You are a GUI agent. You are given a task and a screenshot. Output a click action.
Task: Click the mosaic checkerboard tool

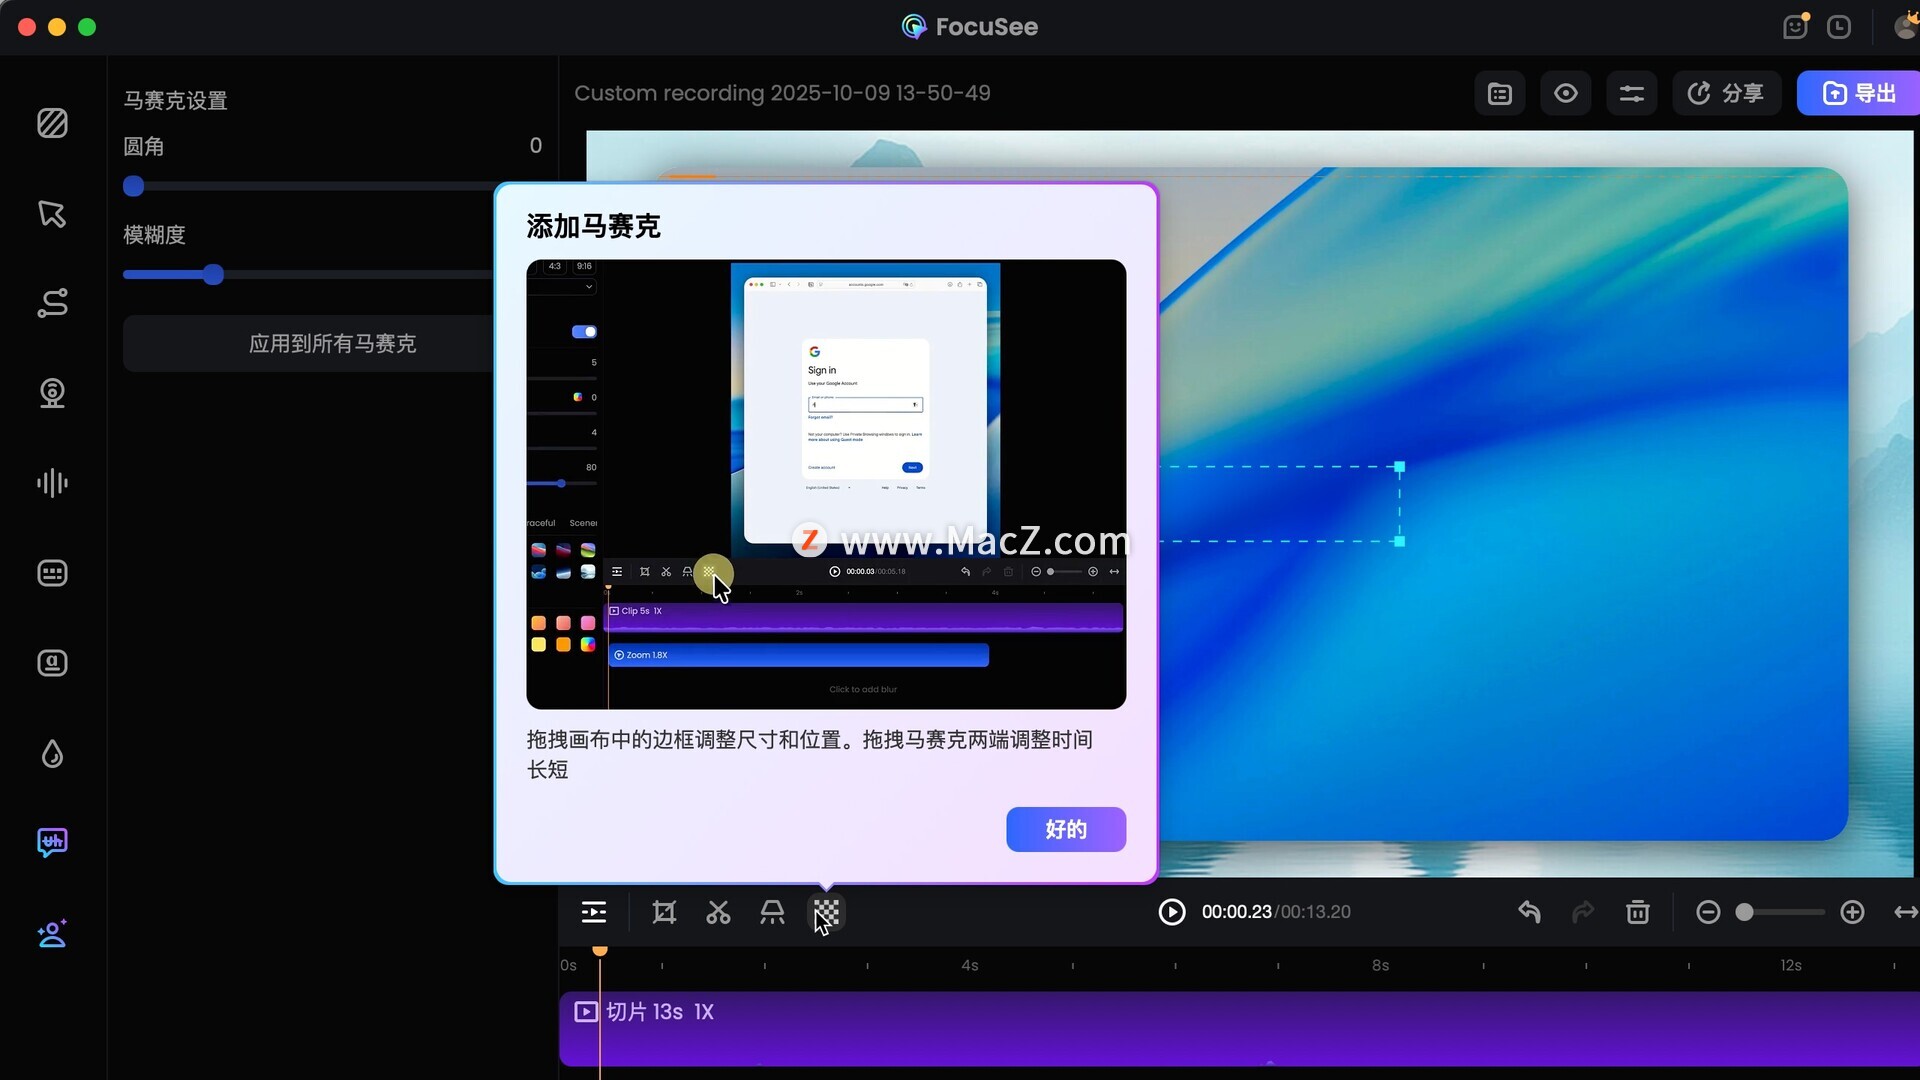click(x=826, y=912)
